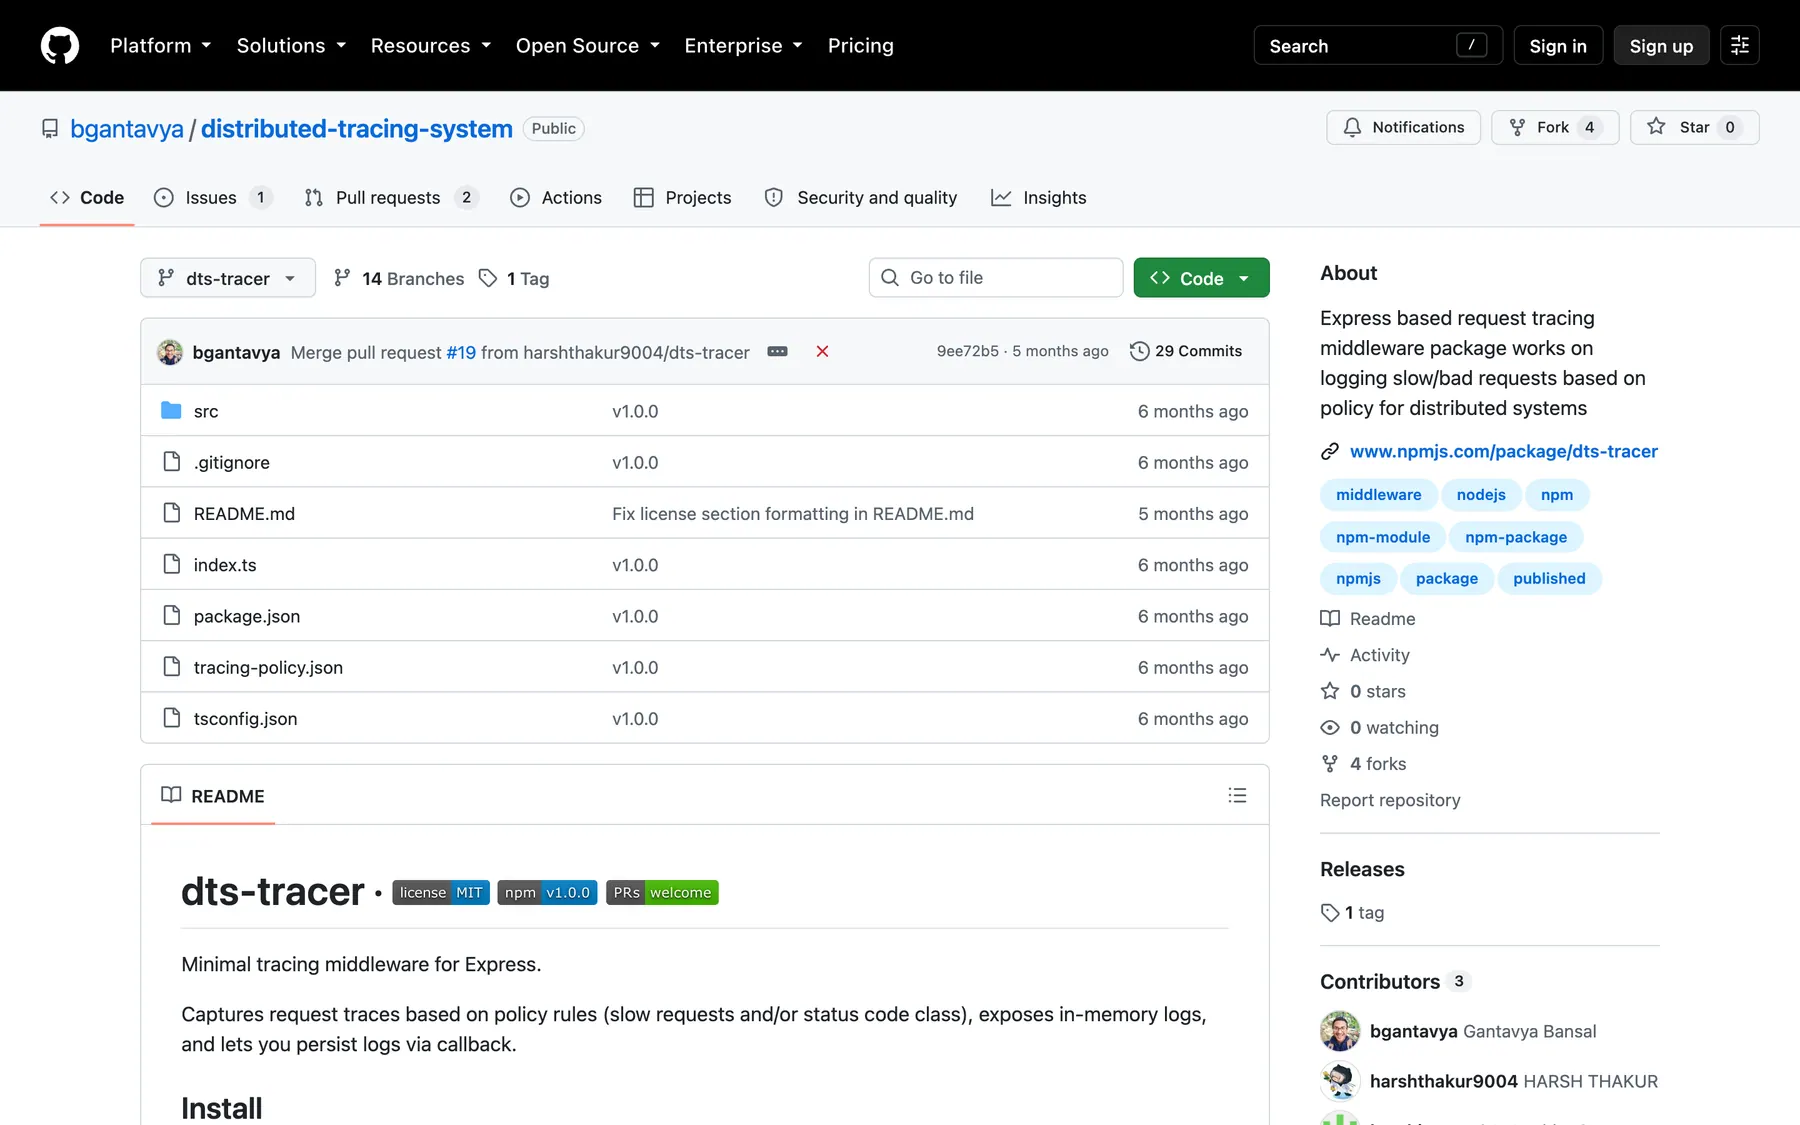Click the license MIT badge
1800x1125 pixels.
pos(441,893)
